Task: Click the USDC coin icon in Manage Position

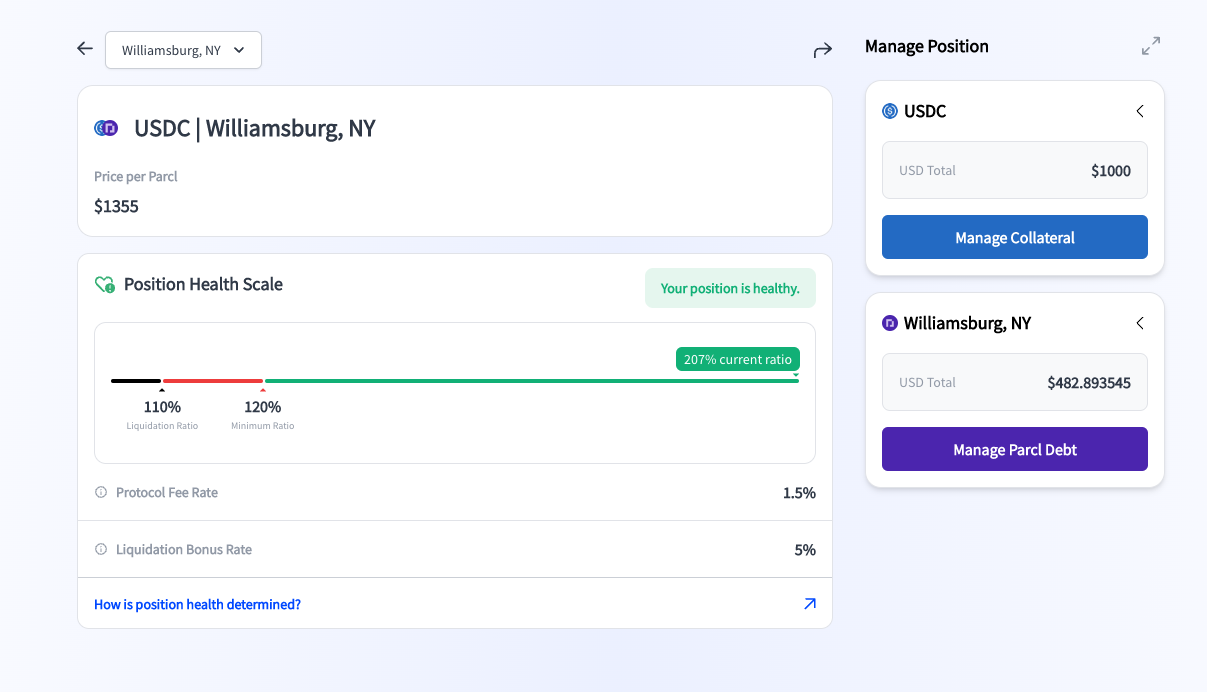Action: 890,111
